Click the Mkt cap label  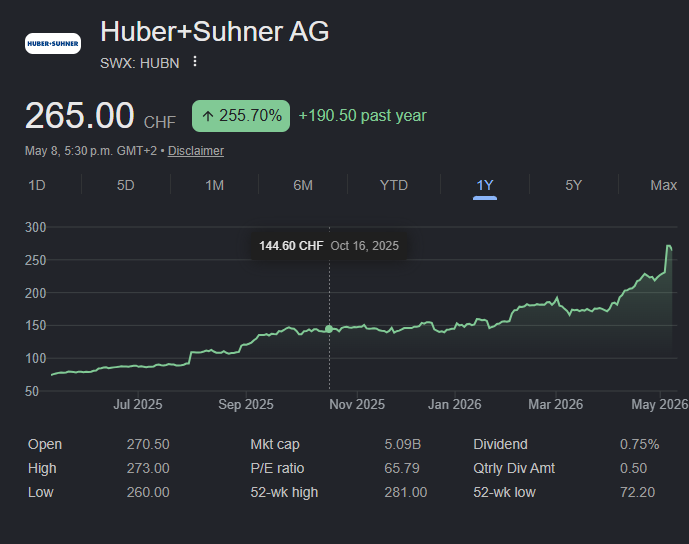tap(275, 444)
